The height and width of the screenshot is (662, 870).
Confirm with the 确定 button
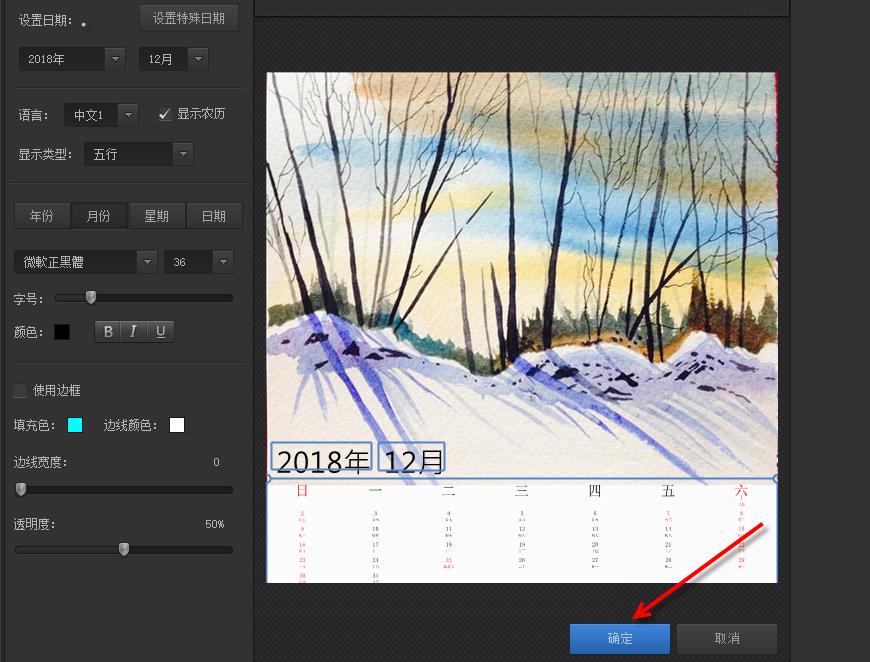pyautogui.click(x=620, y=639)
